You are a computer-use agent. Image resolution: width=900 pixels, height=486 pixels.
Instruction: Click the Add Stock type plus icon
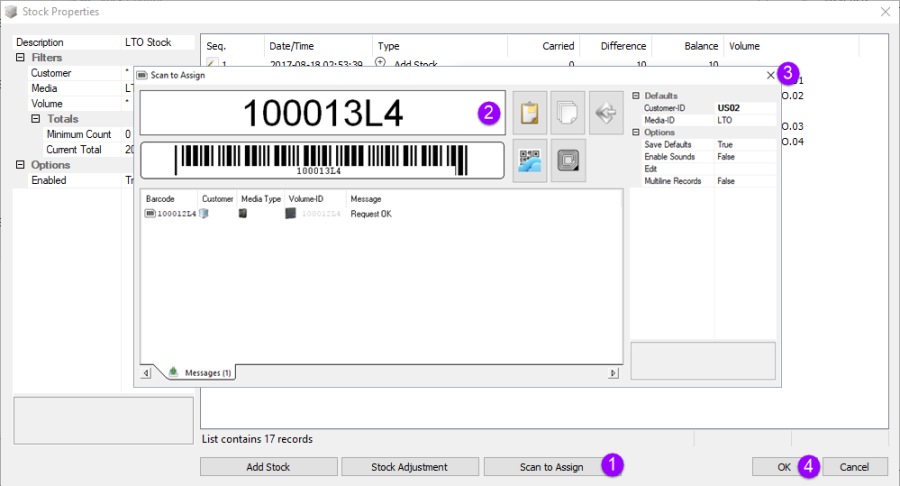pos(380,62)
